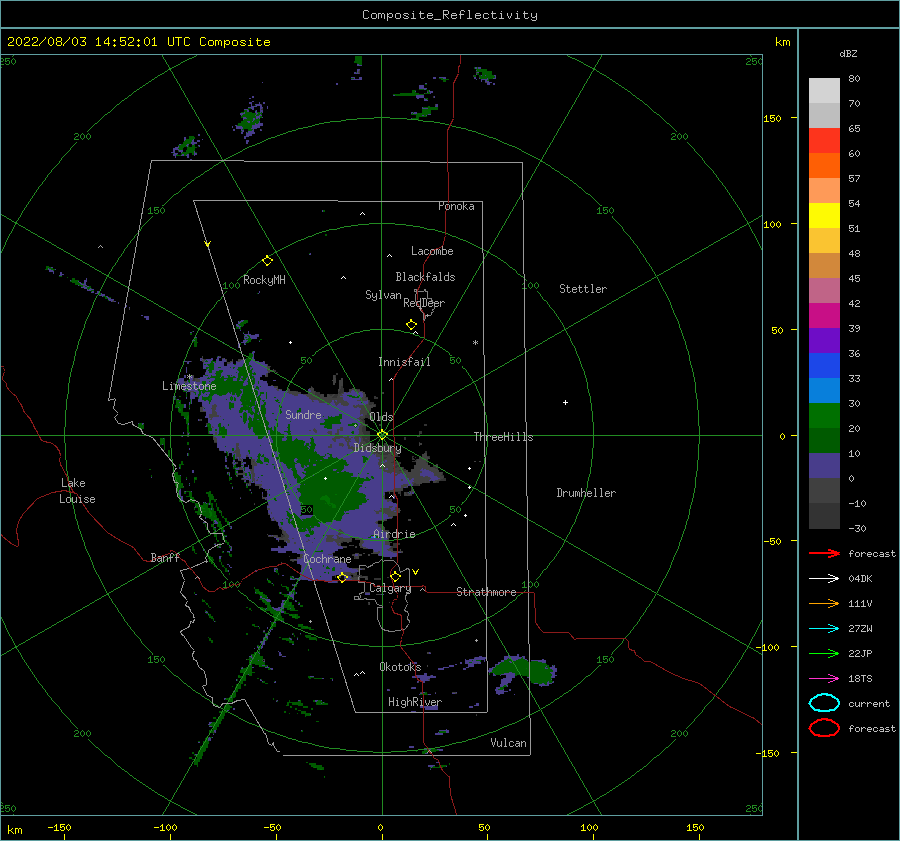This screenshot has height=841, width=900.
Task: Select the magenta 18TS arrow legend entry
Action: (x=824, y=679)
